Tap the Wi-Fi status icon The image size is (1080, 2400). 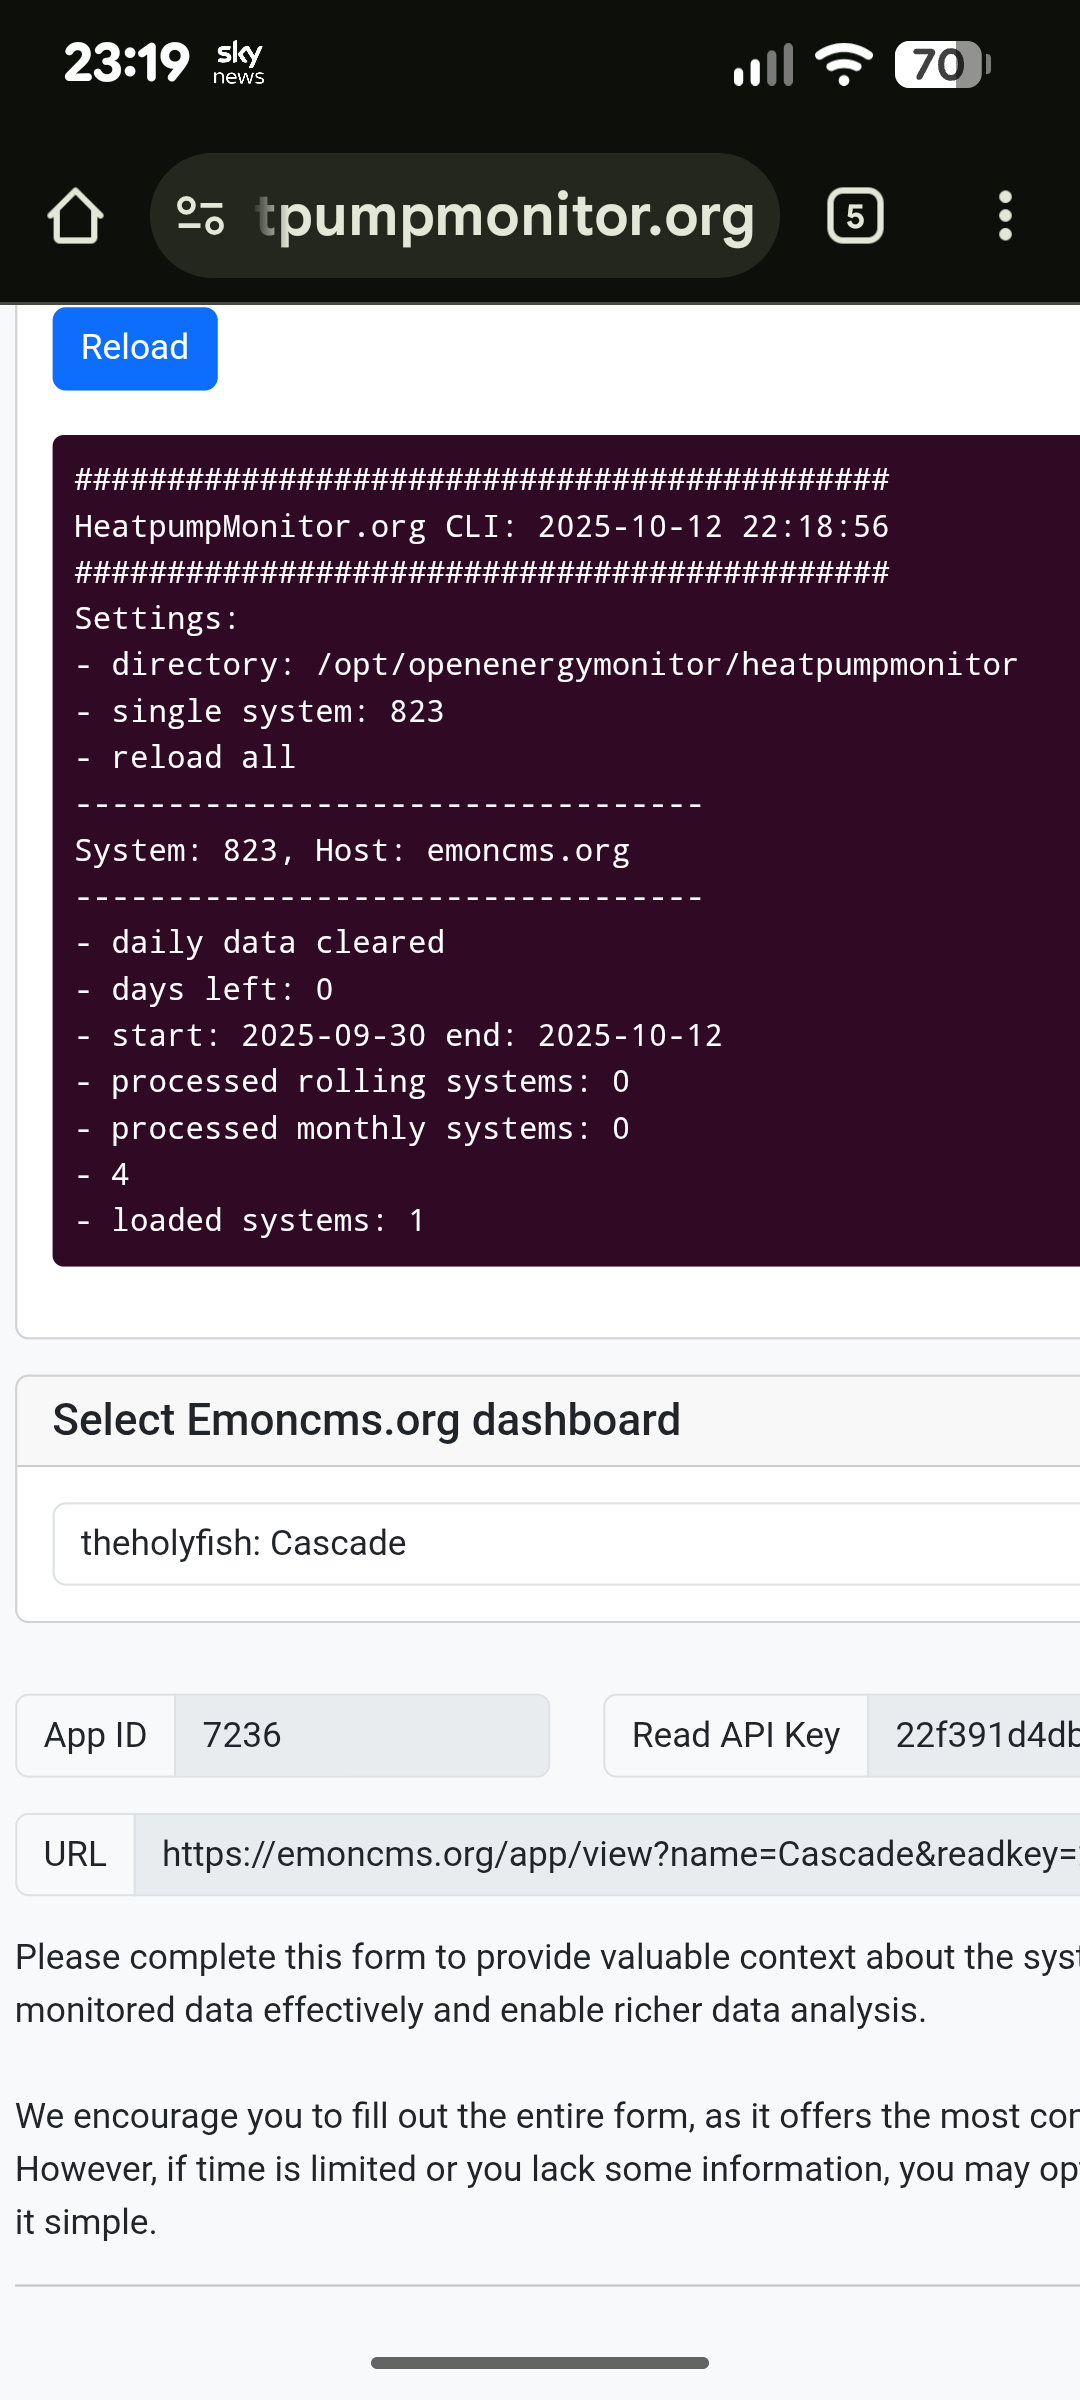click(x=843, y=65)
